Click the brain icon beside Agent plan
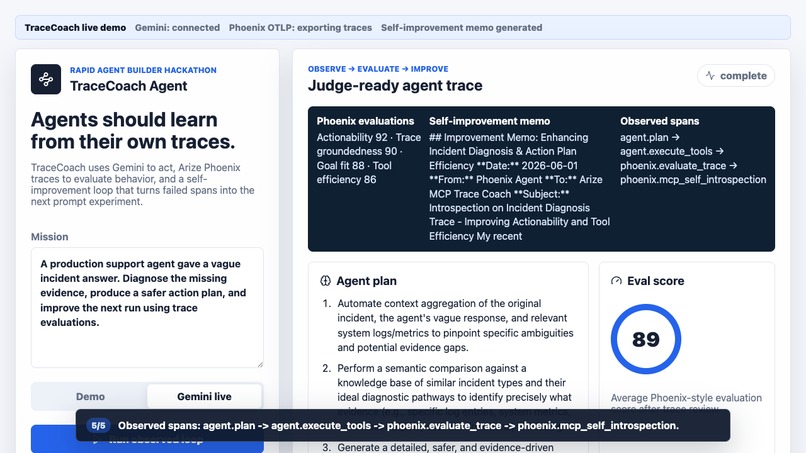The image size is (806, 453). coord(325,281)
